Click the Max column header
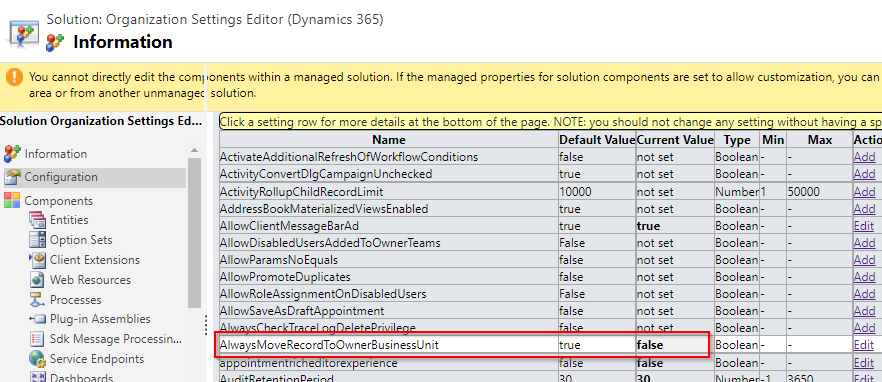The image size is (882, 382). 820,140
